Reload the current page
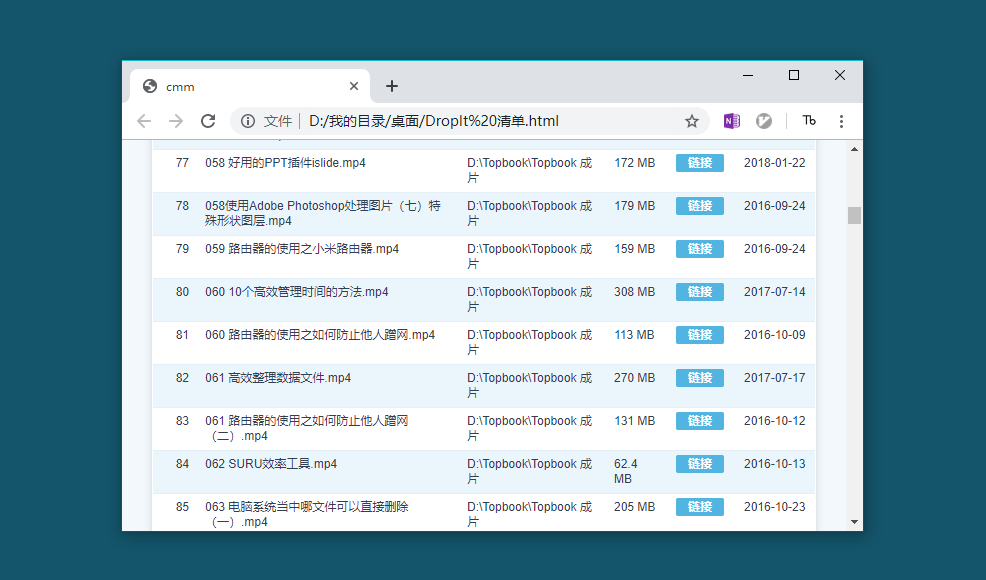This screenshot has width=986, height=580. 208,120
